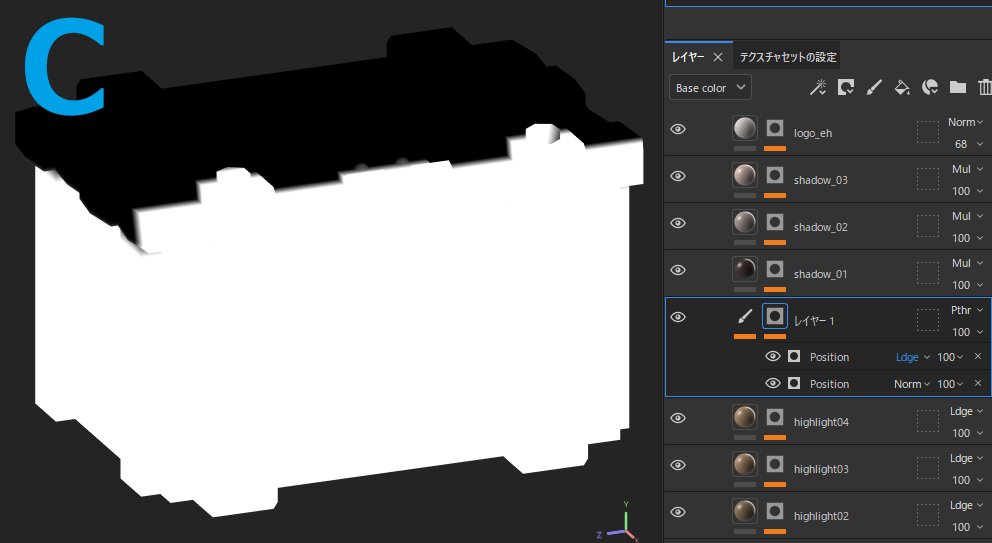992x543 pixels.
Task: Delete layer using trash can icon
Action: (984, 88)
